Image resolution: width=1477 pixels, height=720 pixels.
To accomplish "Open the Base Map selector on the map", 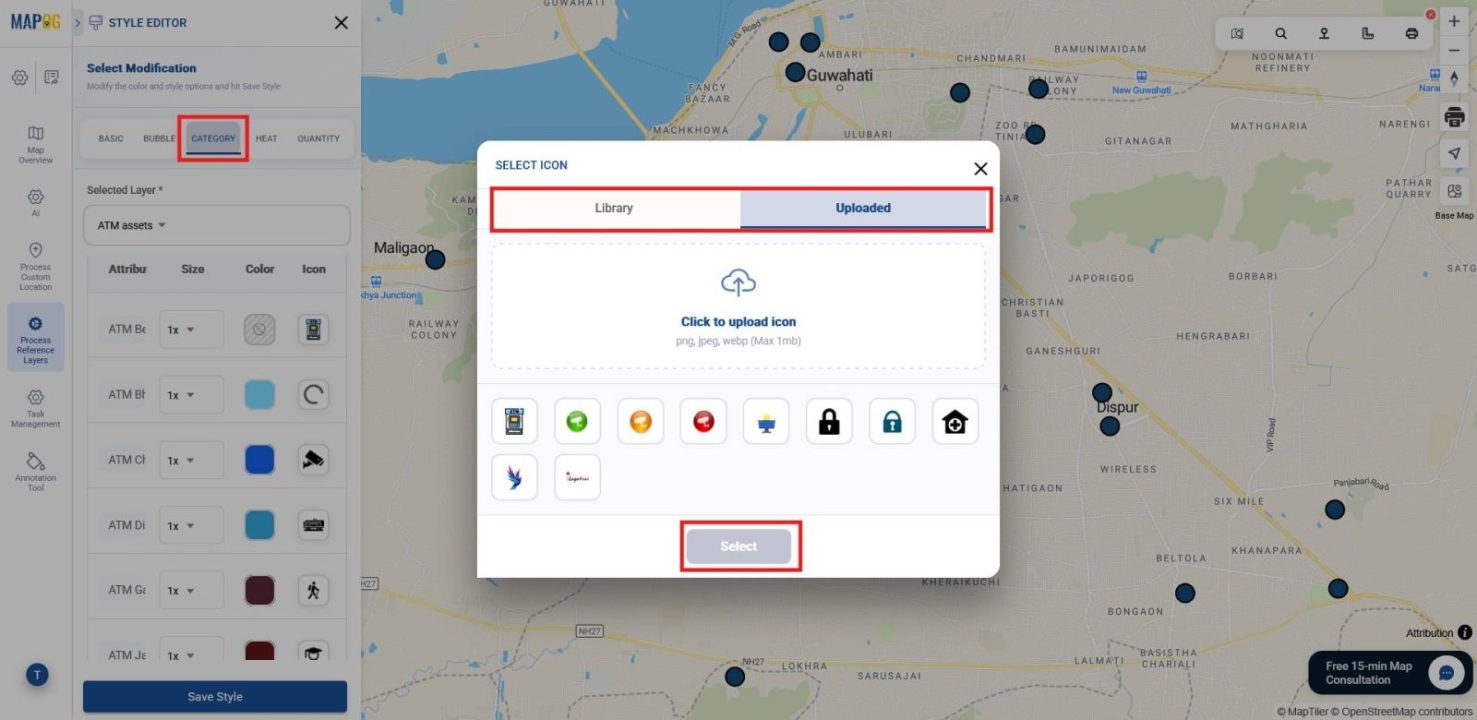I will pyautogui.click(x=1454, y=190).
